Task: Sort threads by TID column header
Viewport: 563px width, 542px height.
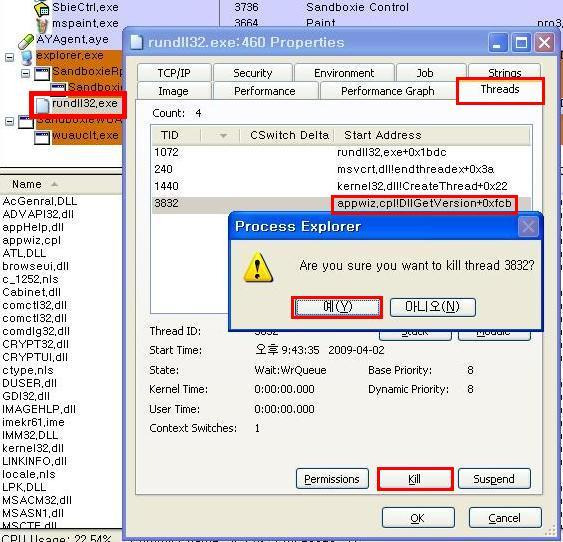Action: 176,135
